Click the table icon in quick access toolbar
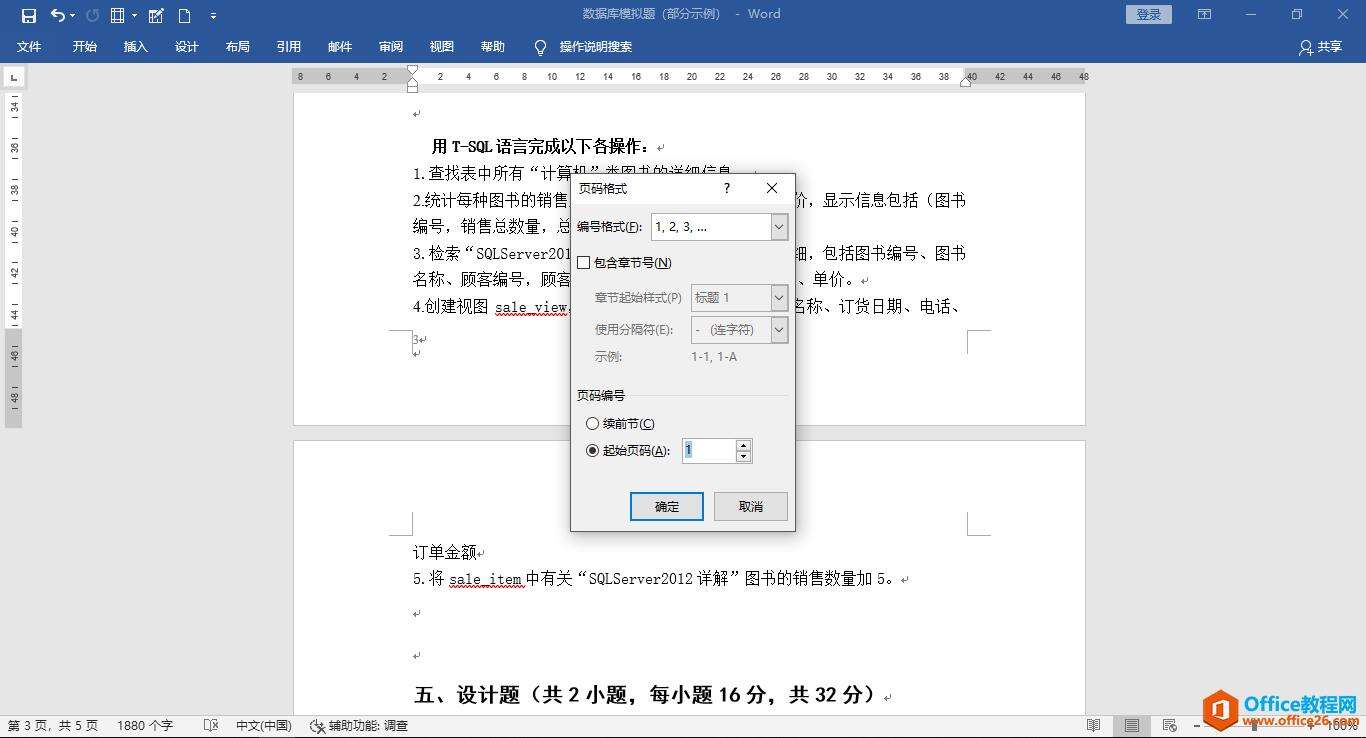1366x738 pixels. (118, 15)
